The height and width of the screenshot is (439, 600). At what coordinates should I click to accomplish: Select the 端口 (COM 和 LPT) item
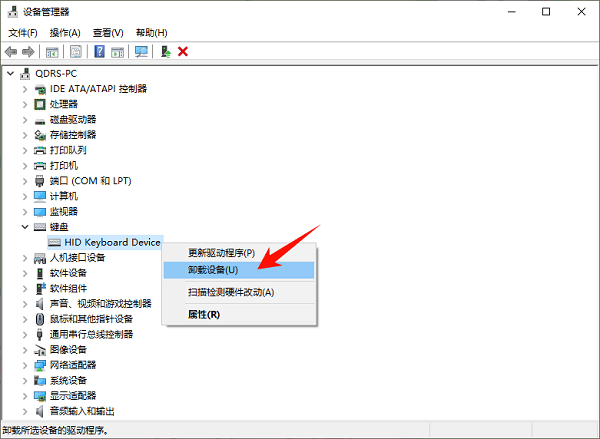coord(90,181)
